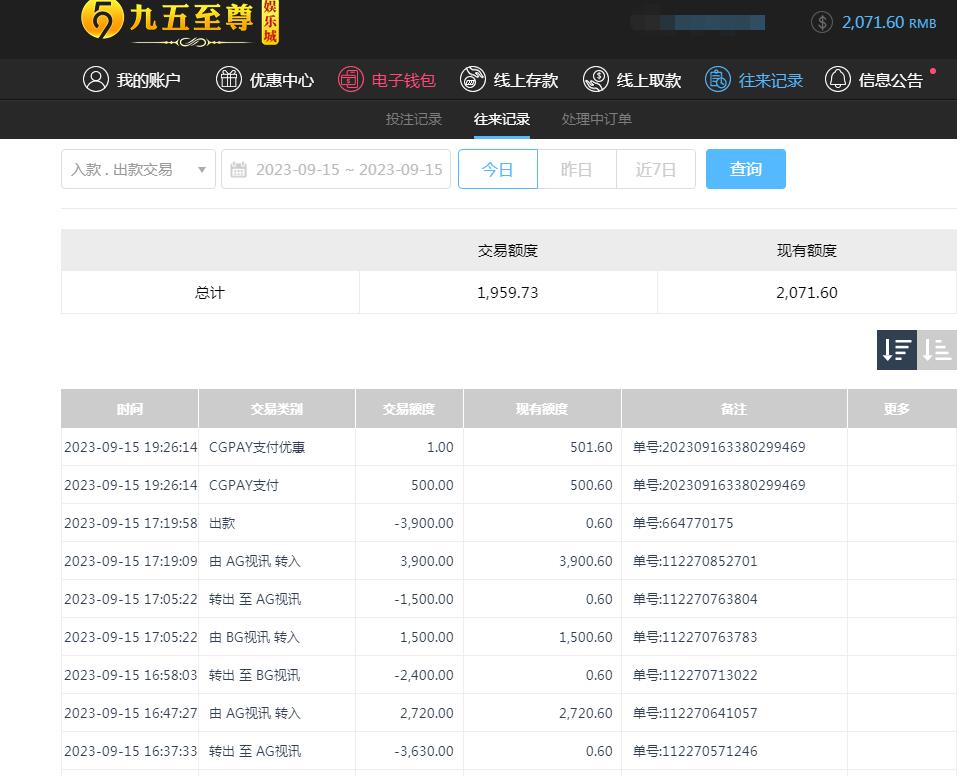
Task: Select the 今日 date range option
Action: [x=497, y=169]
